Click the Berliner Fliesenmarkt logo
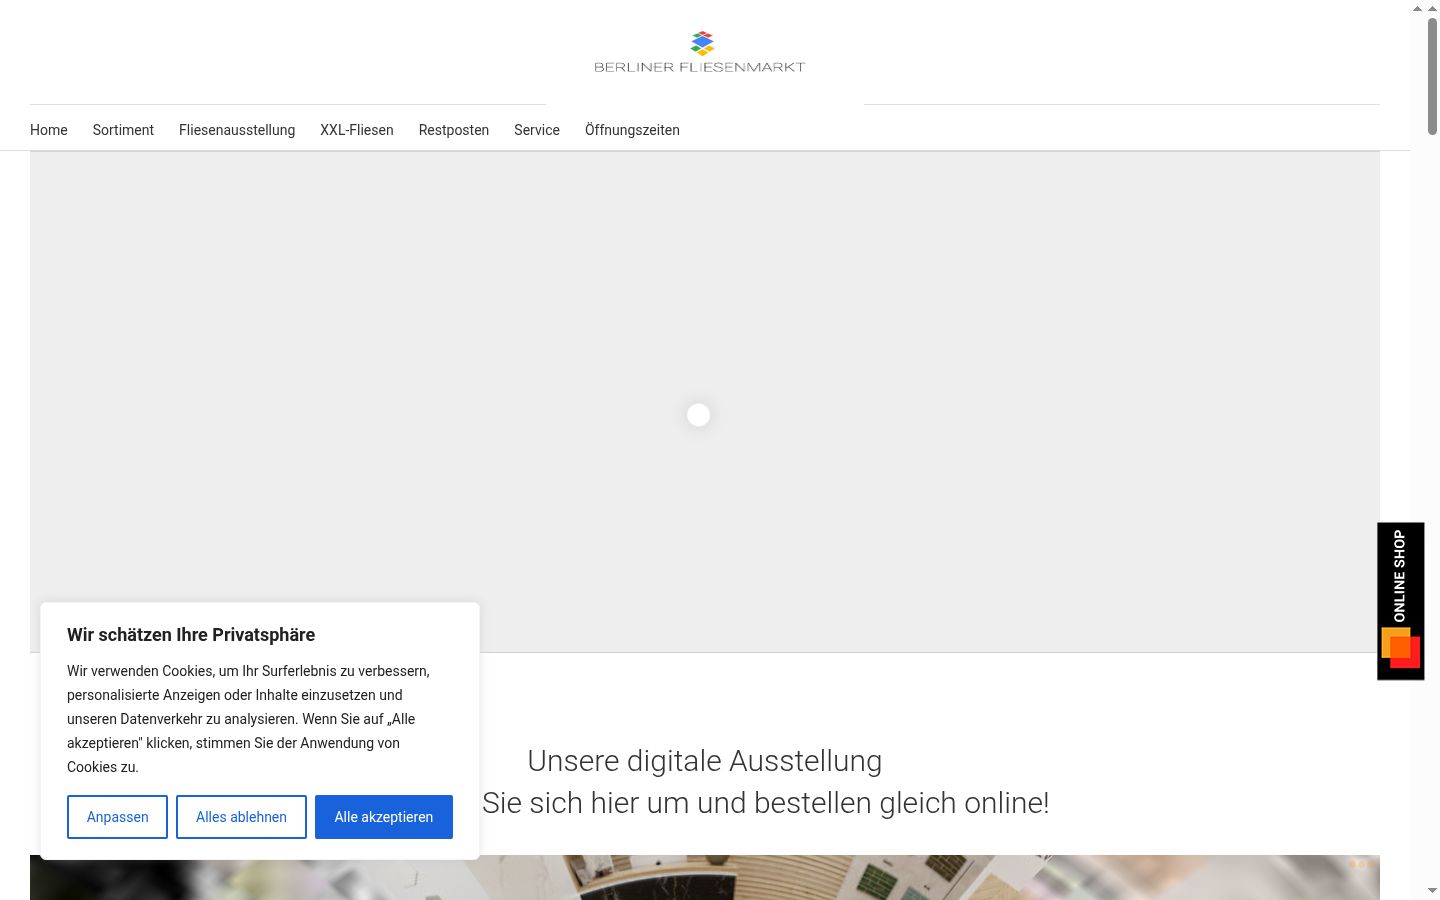Image resolution: width=1440 pixels, height=900 pixels. (699, 52)
